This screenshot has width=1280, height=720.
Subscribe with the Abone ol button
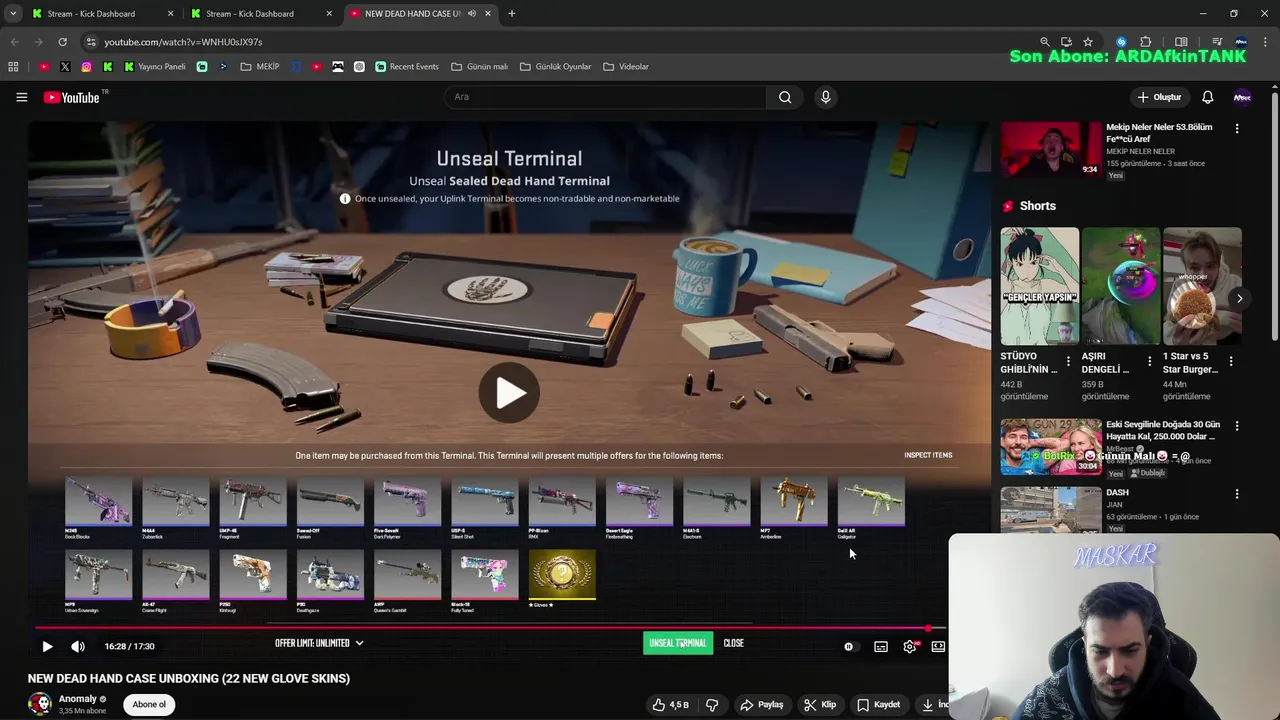pos(149,705)
